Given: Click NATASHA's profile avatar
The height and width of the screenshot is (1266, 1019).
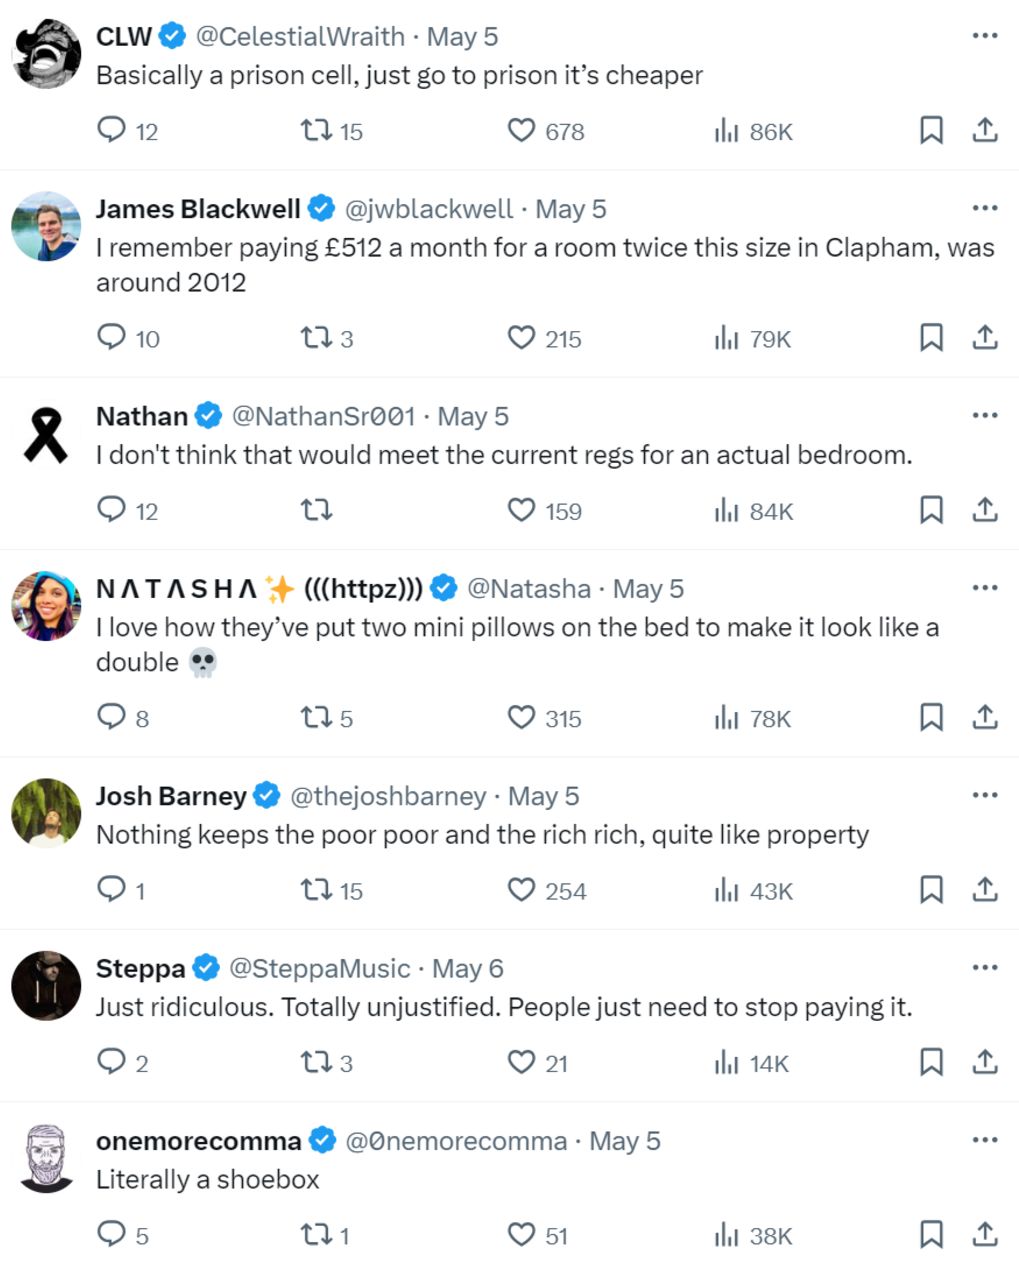Looking at the screenshot, I should pyautogui.click(x=46, y=605).
